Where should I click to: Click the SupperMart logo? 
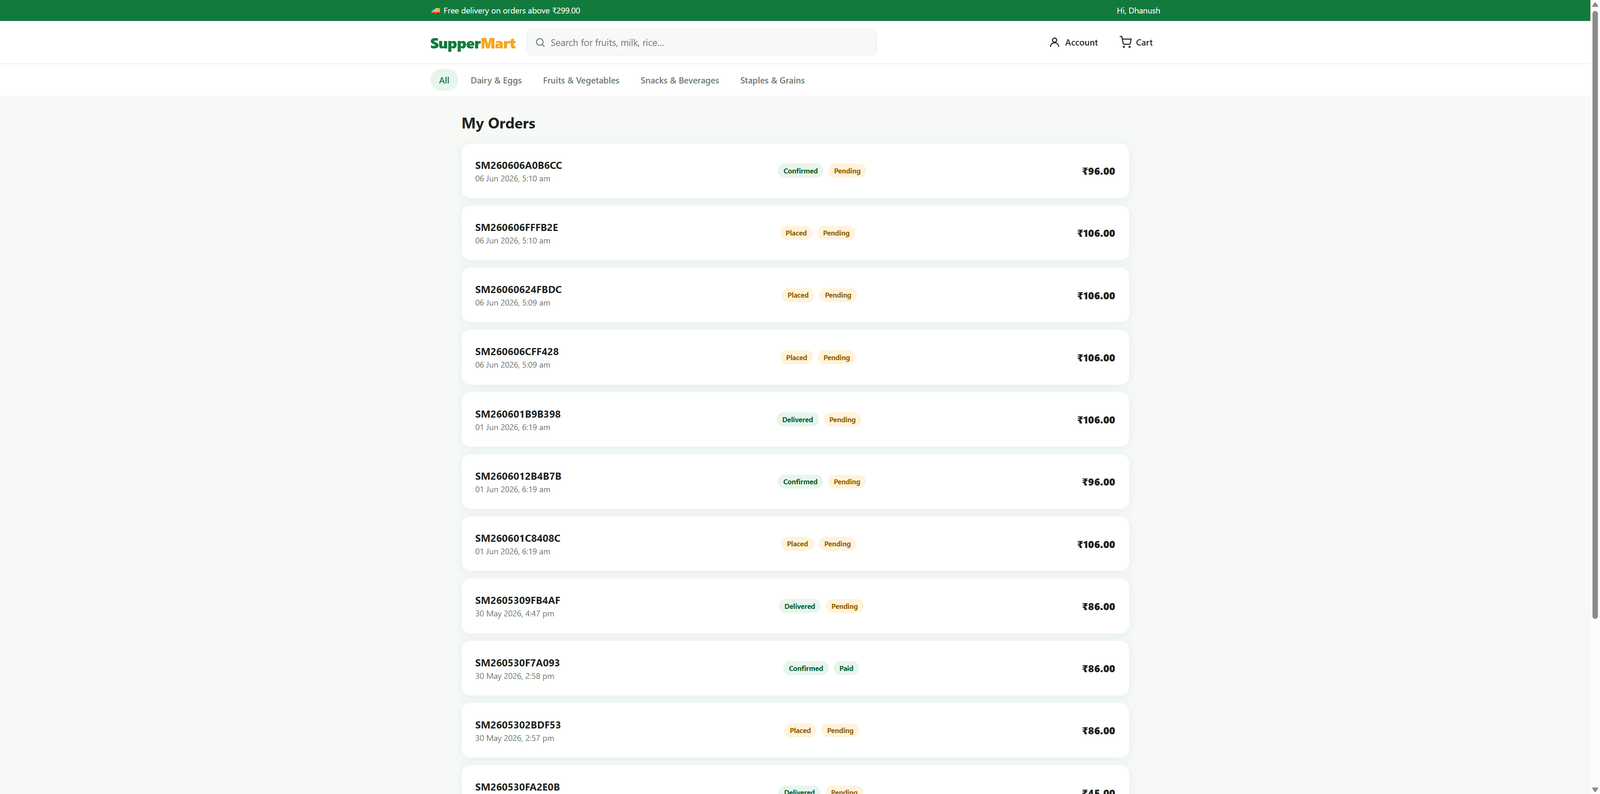click(x=473, y=43)
